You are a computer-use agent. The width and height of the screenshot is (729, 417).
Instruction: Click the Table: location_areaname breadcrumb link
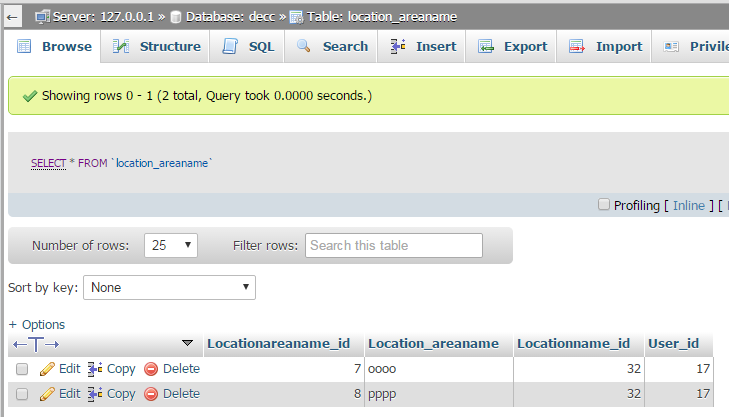(382, 17)
